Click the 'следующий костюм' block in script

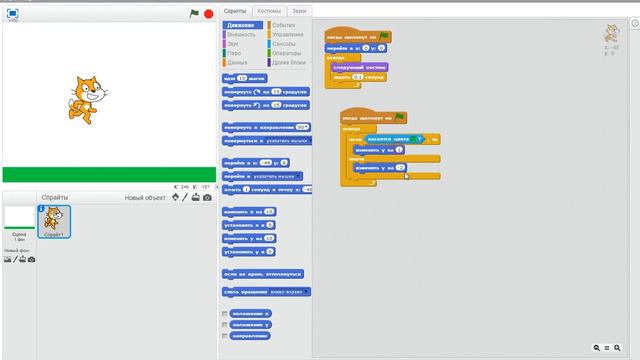(x=360, y=67)
